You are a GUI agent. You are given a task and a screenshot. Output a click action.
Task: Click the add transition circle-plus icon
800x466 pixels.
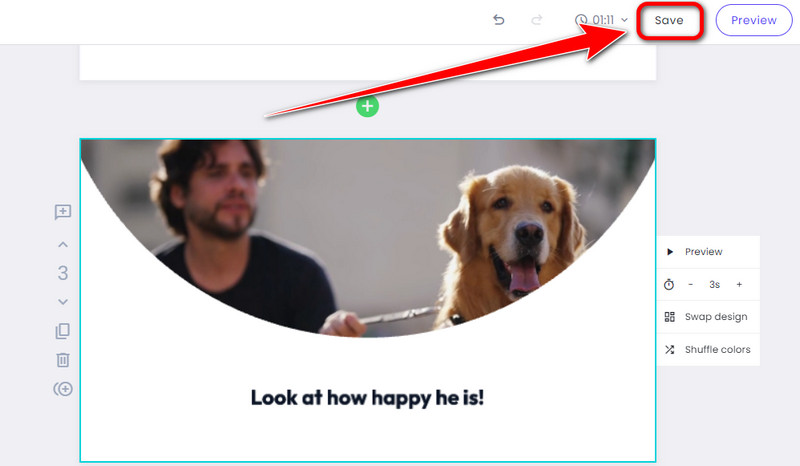(x=63, y=389)
